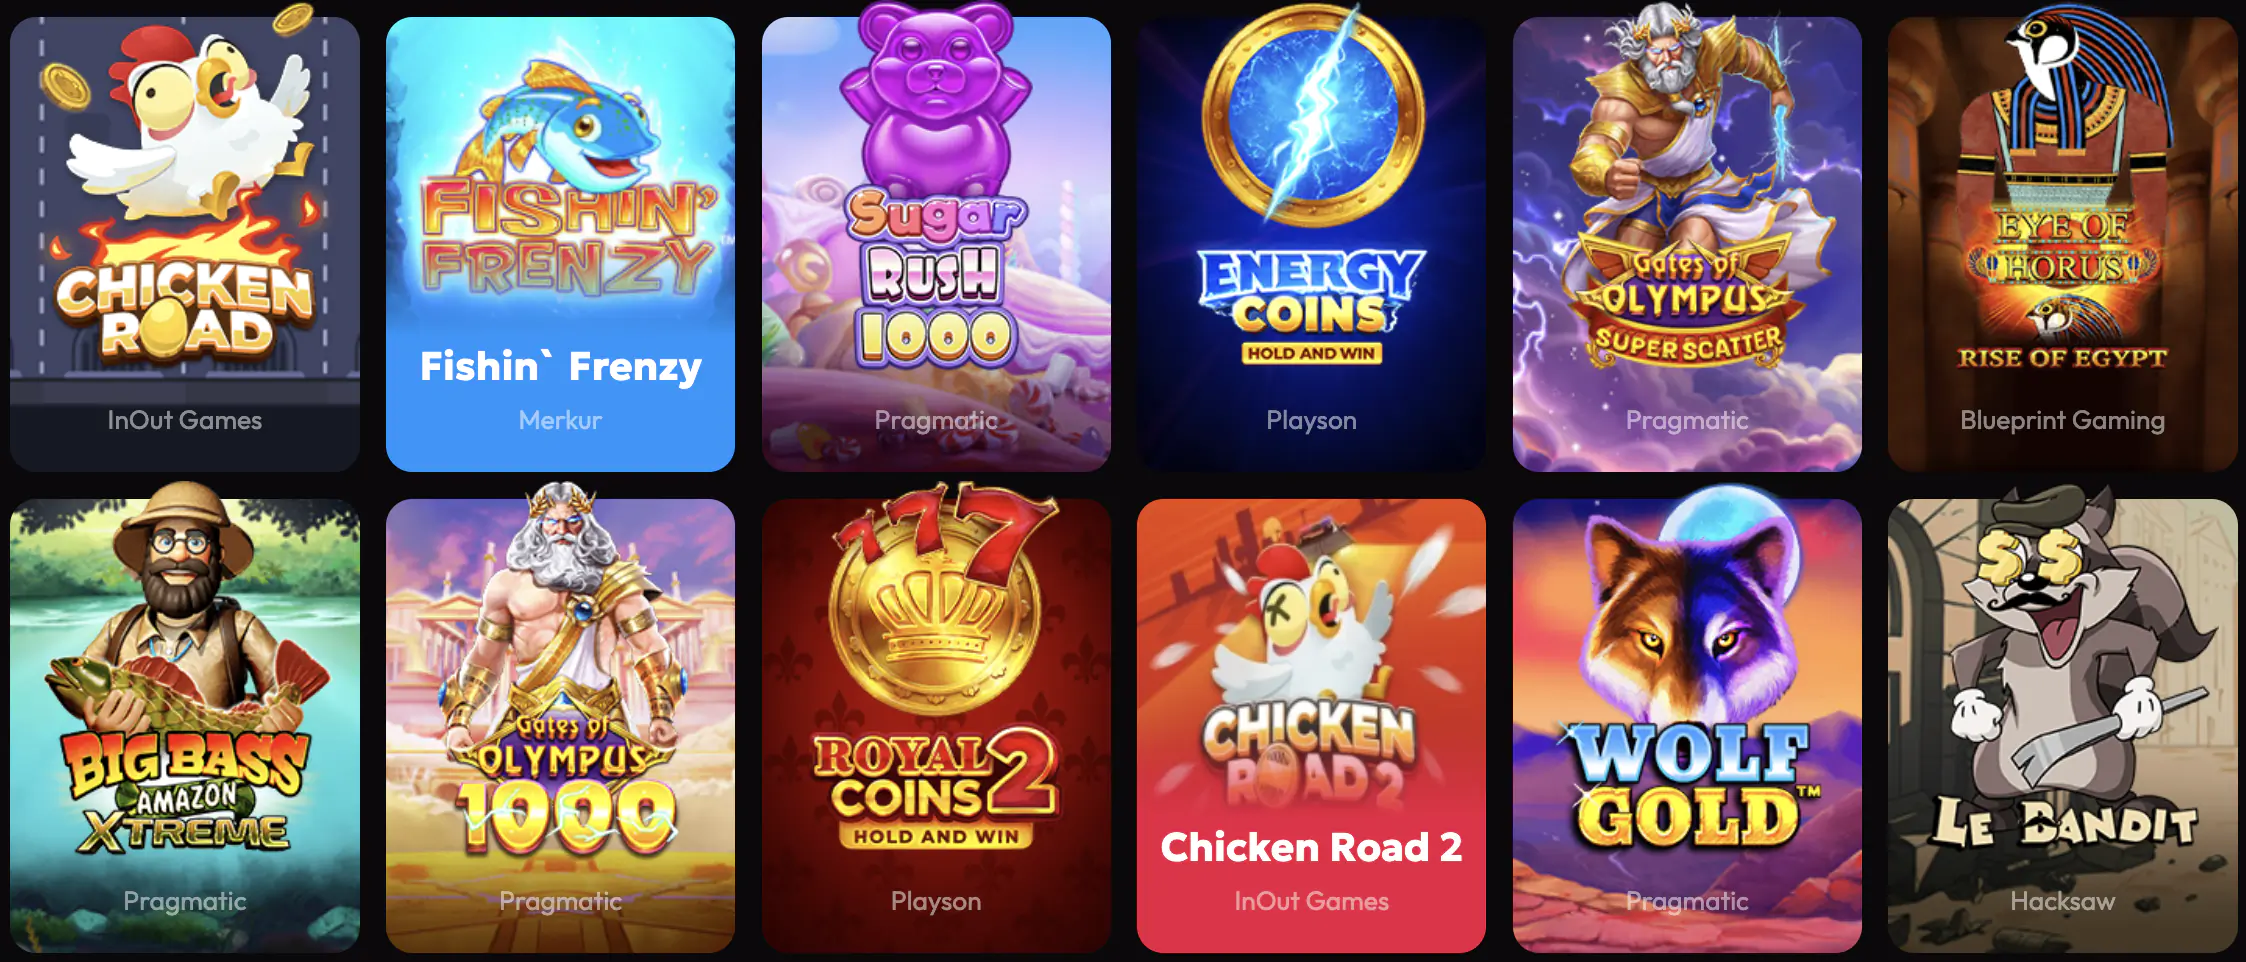Open Gates of Olympus Super Scatter

coord(1687,243)
